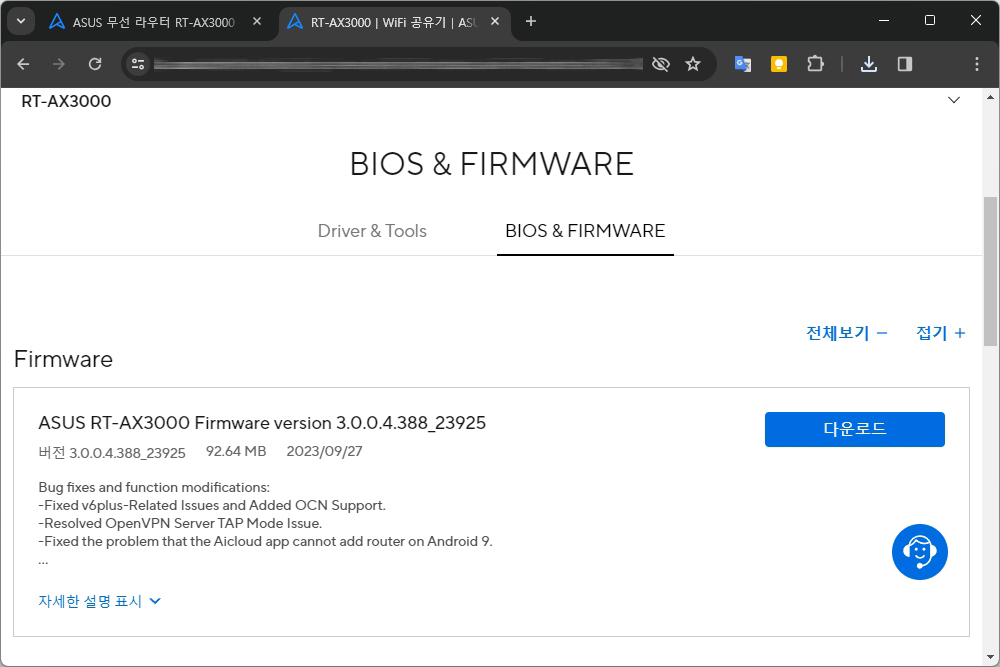Open the extensions puzzle menu
Viewport: 1000px width, 667px height.
(815, 64)
